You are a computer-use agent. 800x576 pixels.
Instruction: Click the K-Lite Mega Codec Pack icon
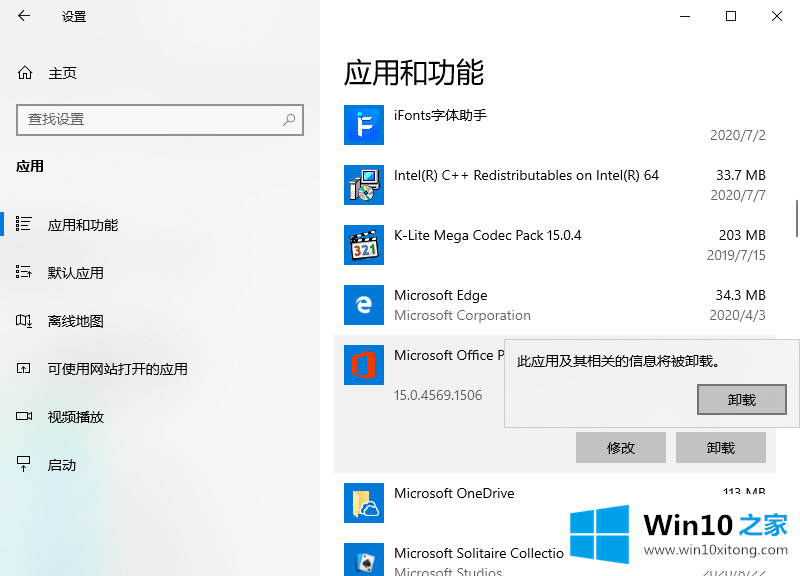pos(364,245)
